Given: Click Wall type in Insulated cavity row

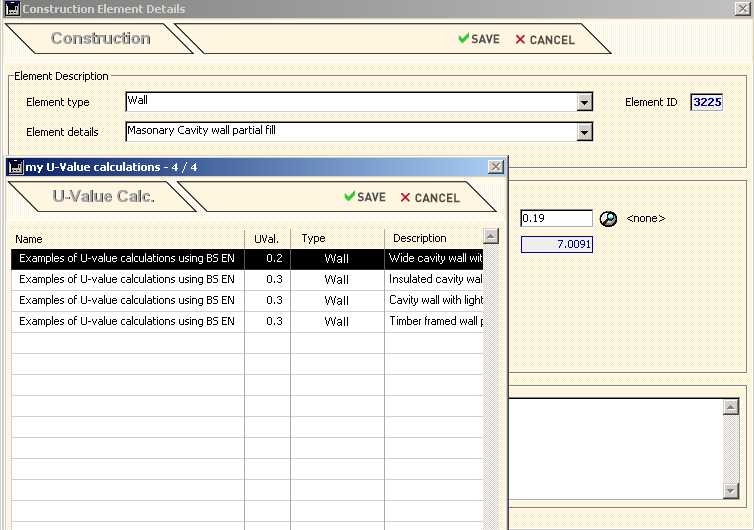Looking at the screenshot, I should coord(337,279).
